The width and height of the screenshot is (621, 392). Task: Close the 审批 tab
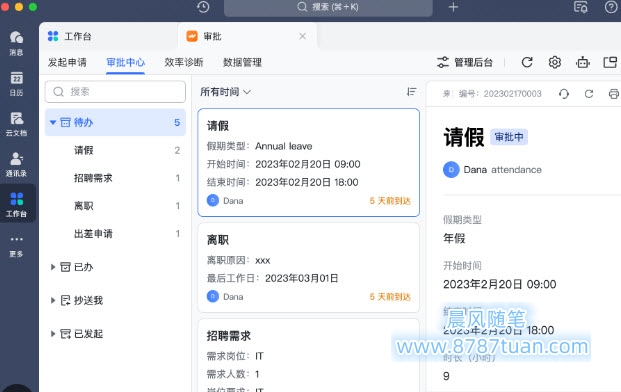(303, 36)
